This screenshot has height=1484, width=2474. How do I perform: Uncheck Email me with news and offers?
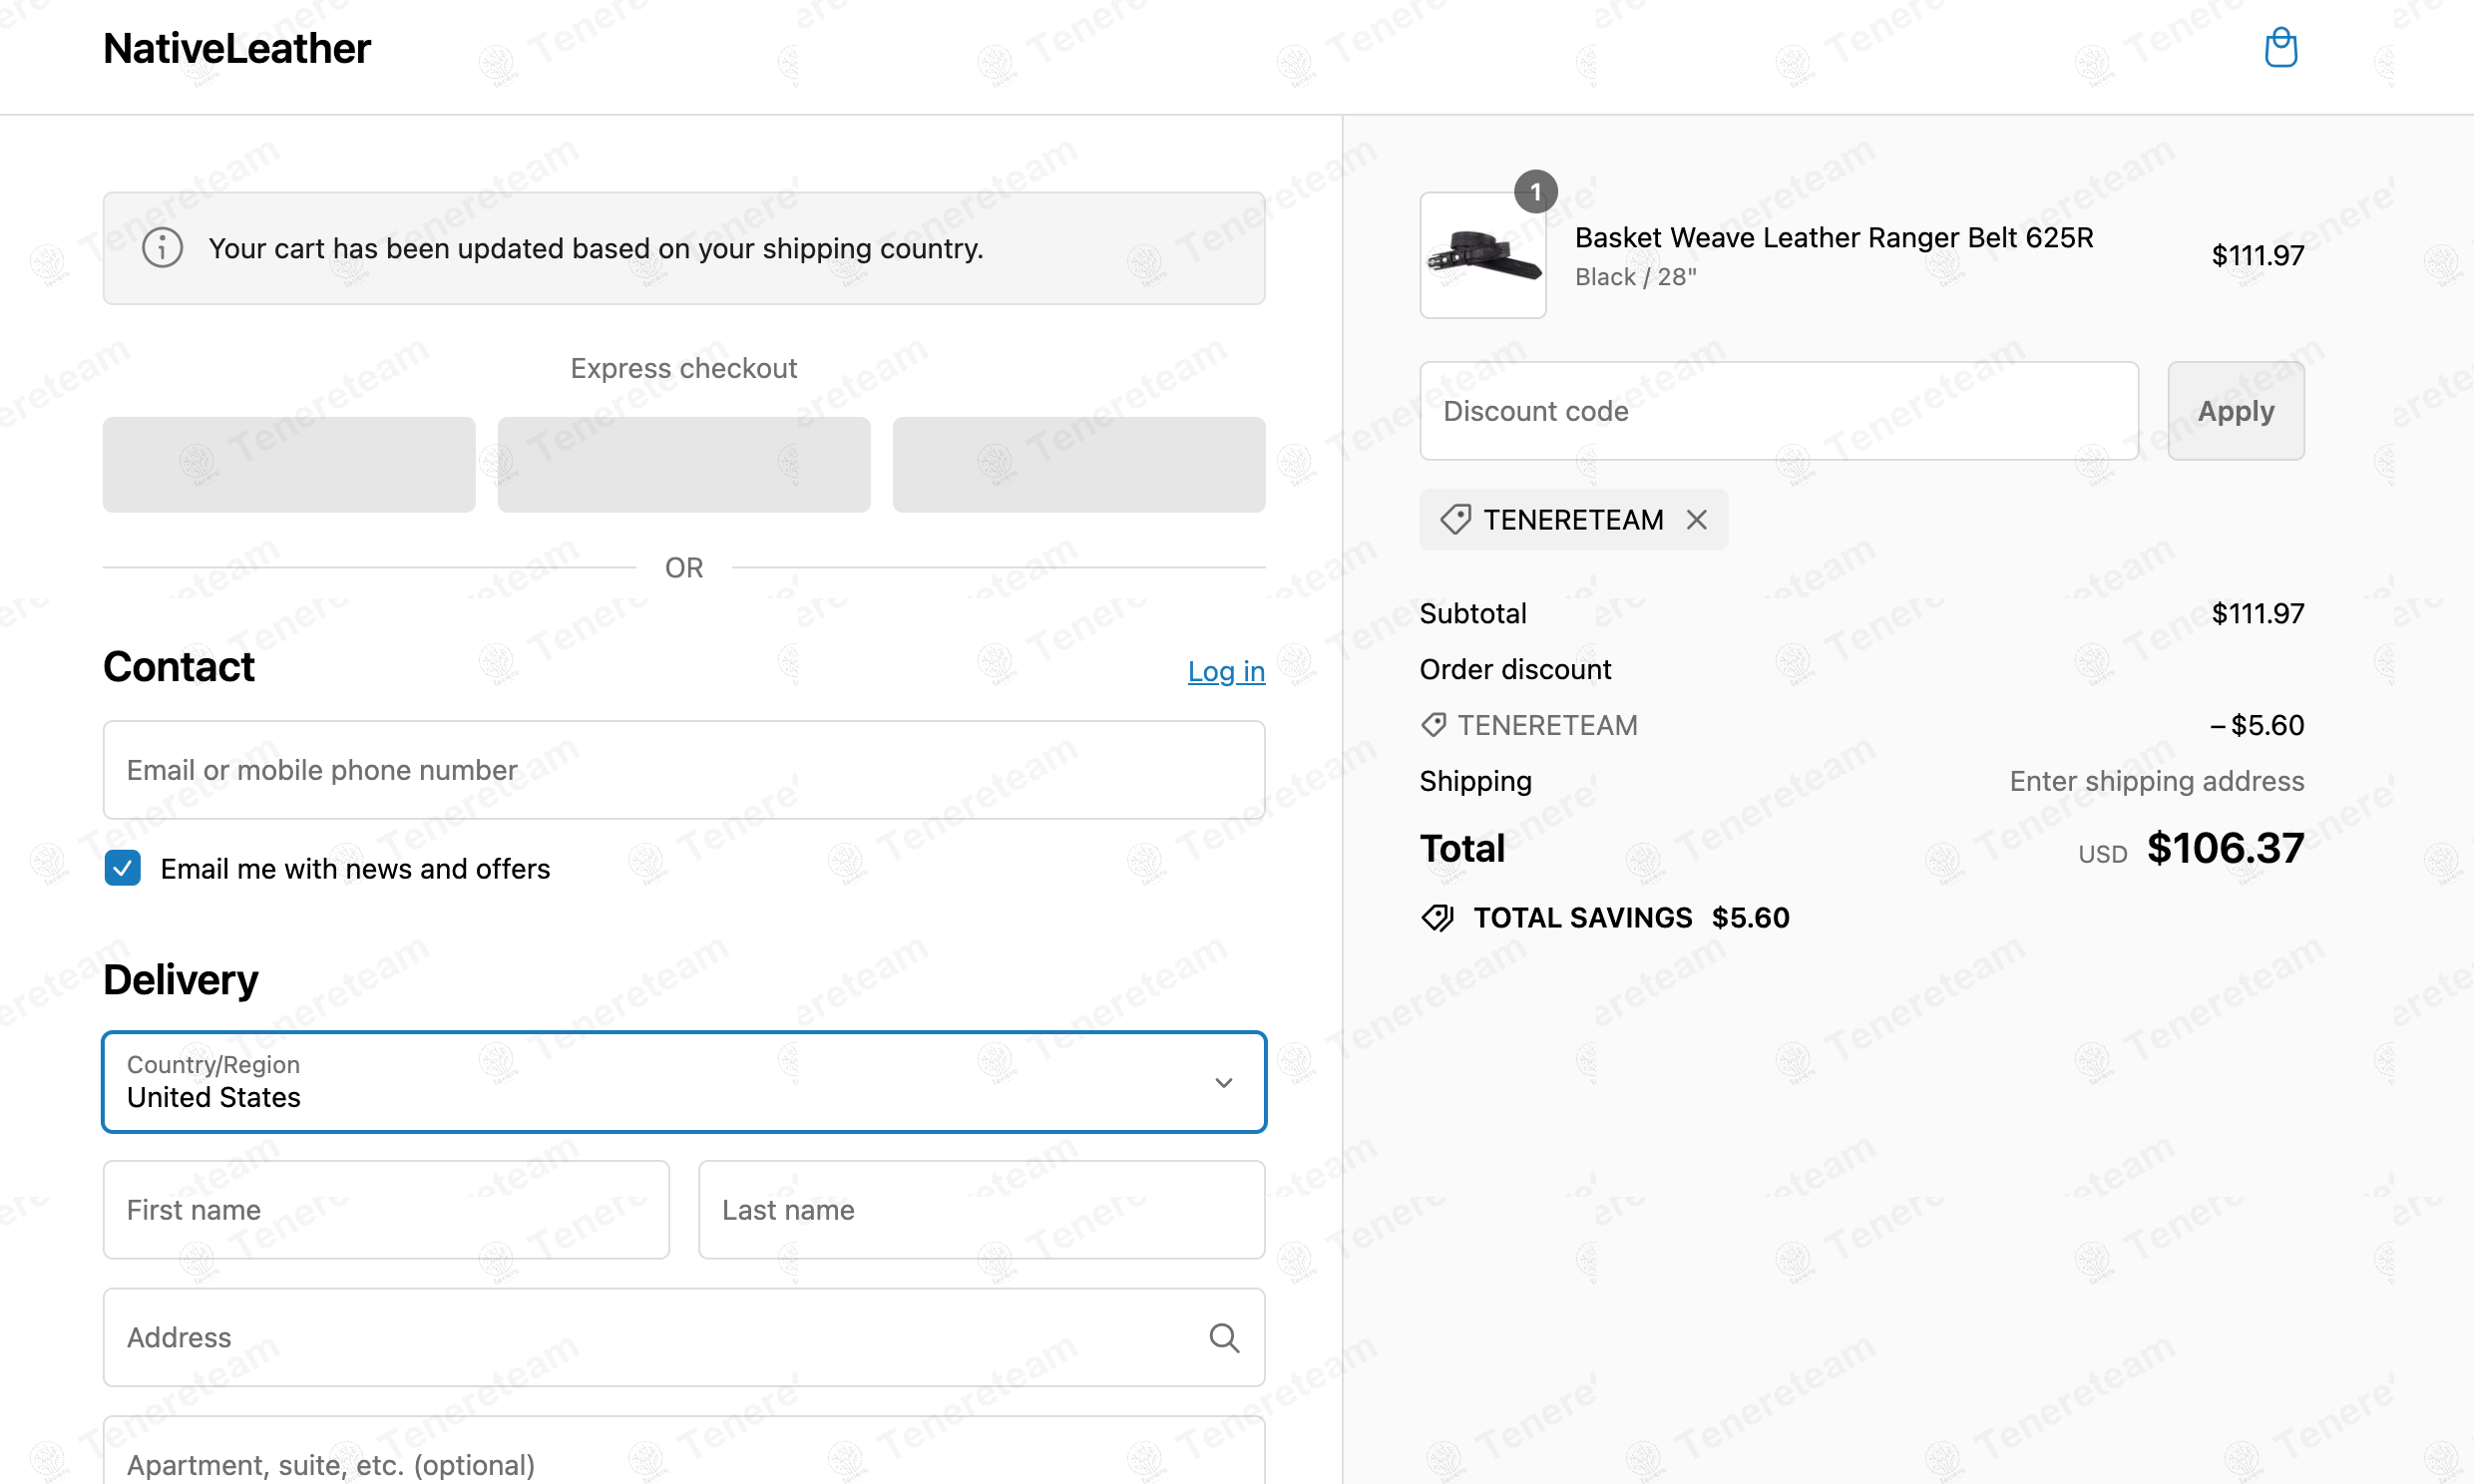[123, 868]
